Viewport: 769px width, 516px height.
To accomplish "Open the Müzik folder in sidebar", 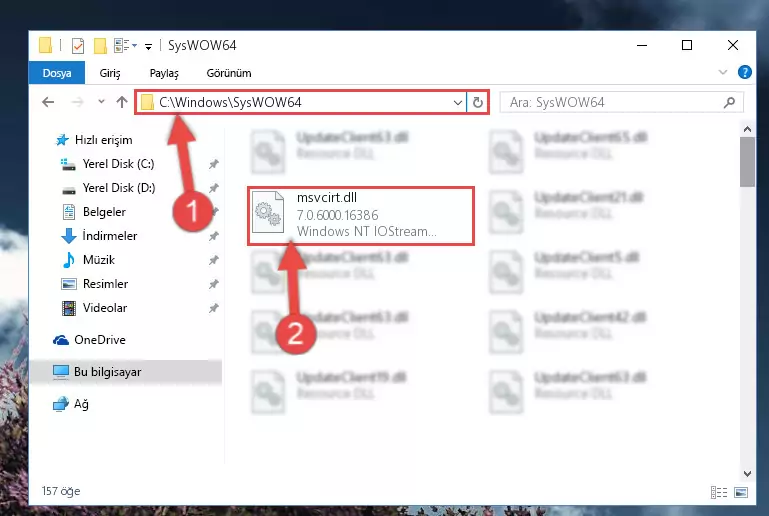I will [89, 260].
